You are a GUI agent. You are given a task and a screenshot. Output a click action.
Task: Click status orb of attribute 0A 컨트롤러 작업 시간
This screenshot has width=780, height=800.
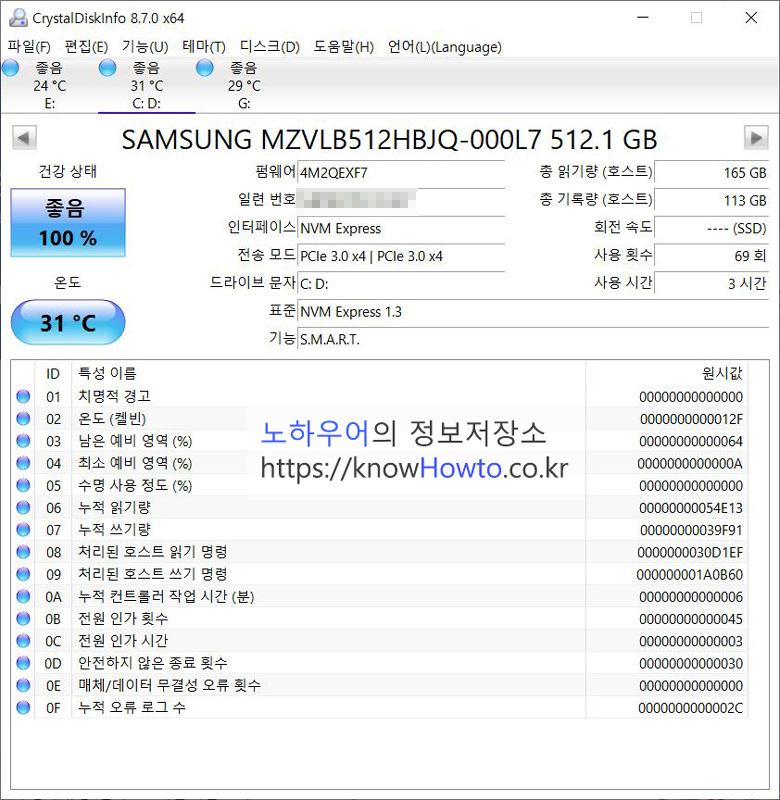23,596
